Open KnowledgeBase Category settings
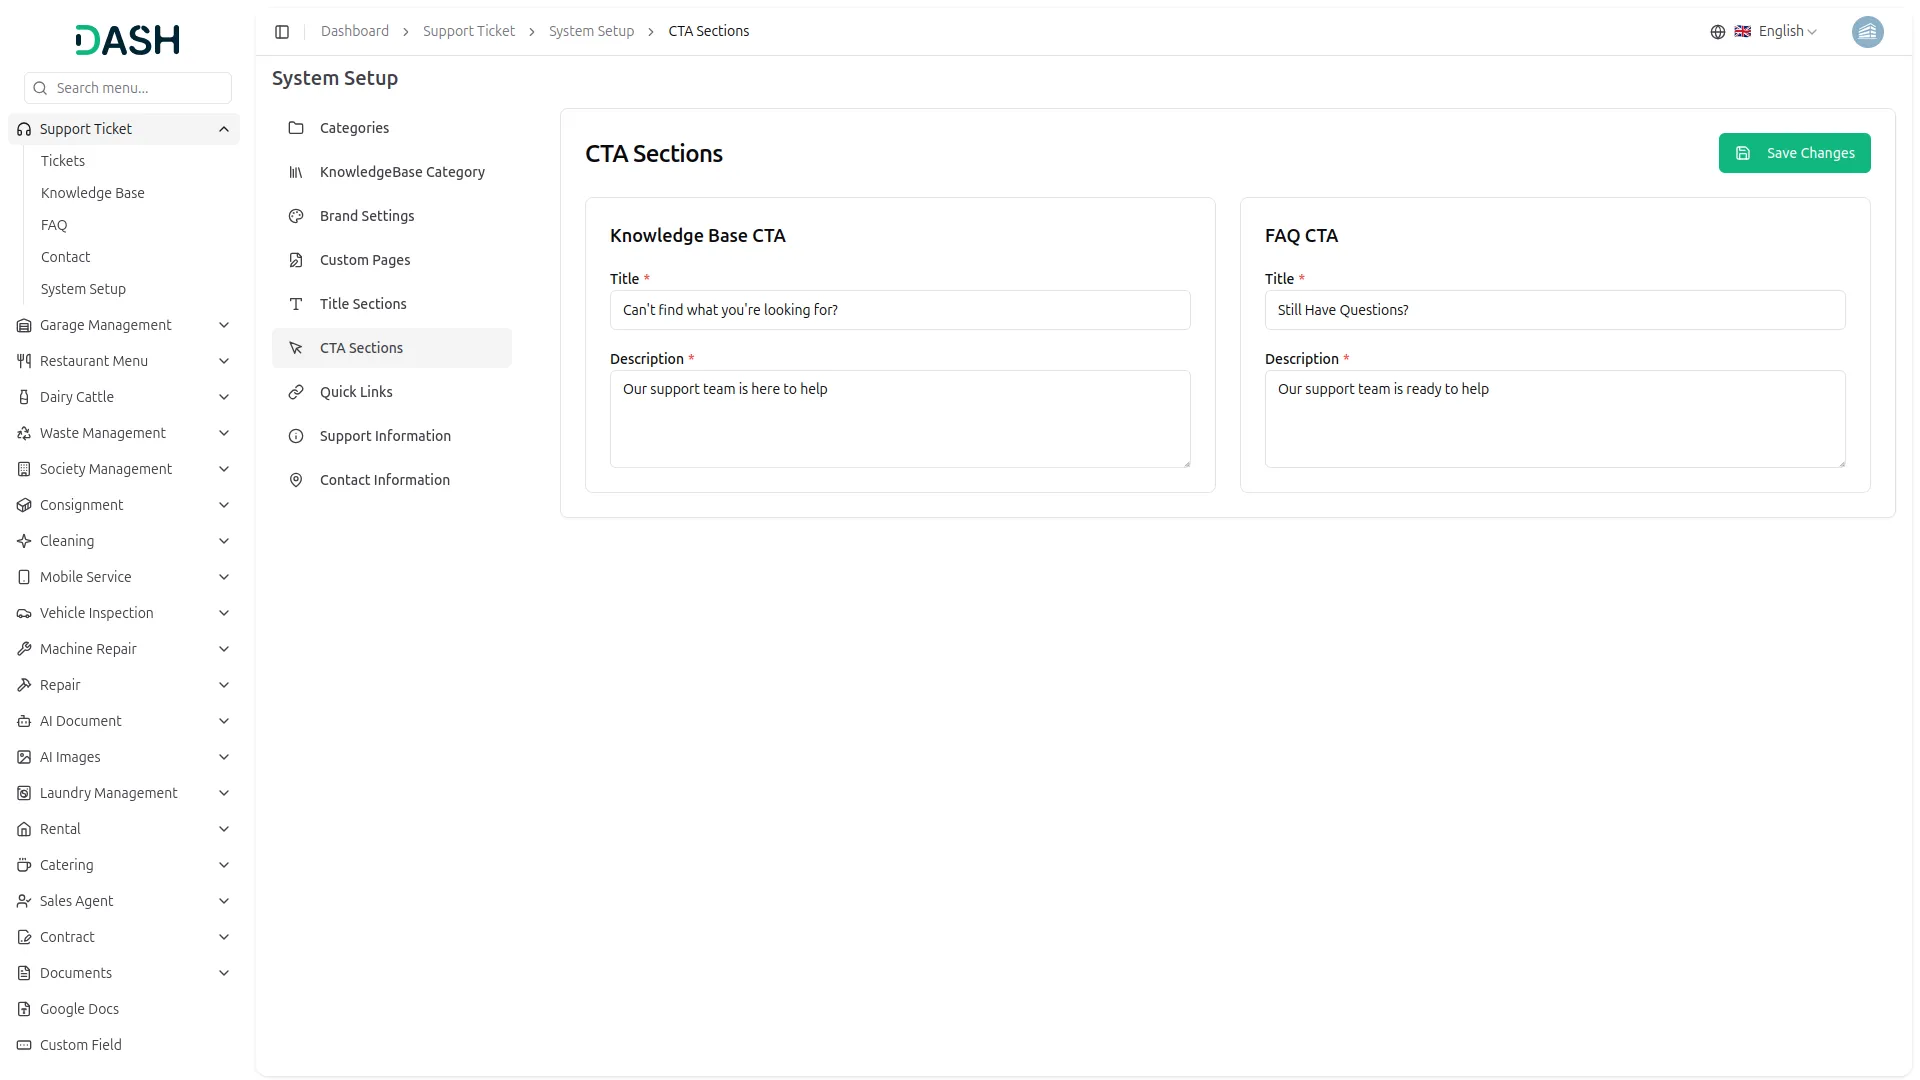This screenshot has width=1920, height=1080. (402, 172)
